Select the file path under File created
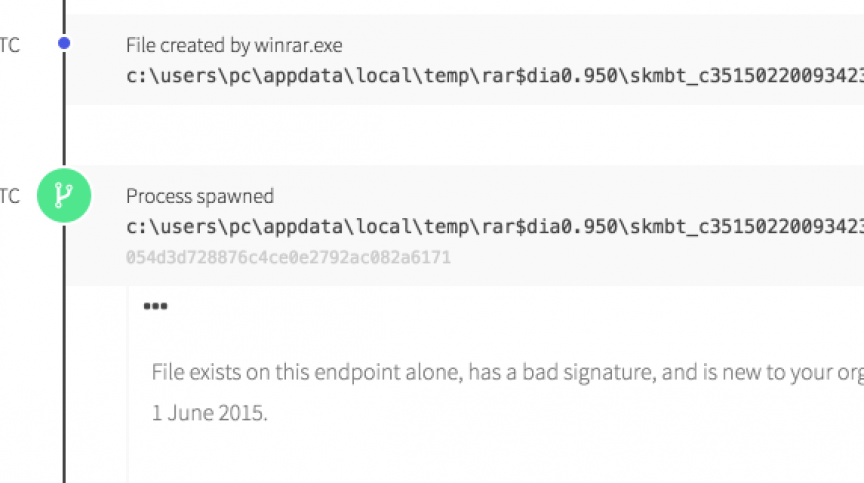This screenshot has height=483, width=864. (494, 75)
